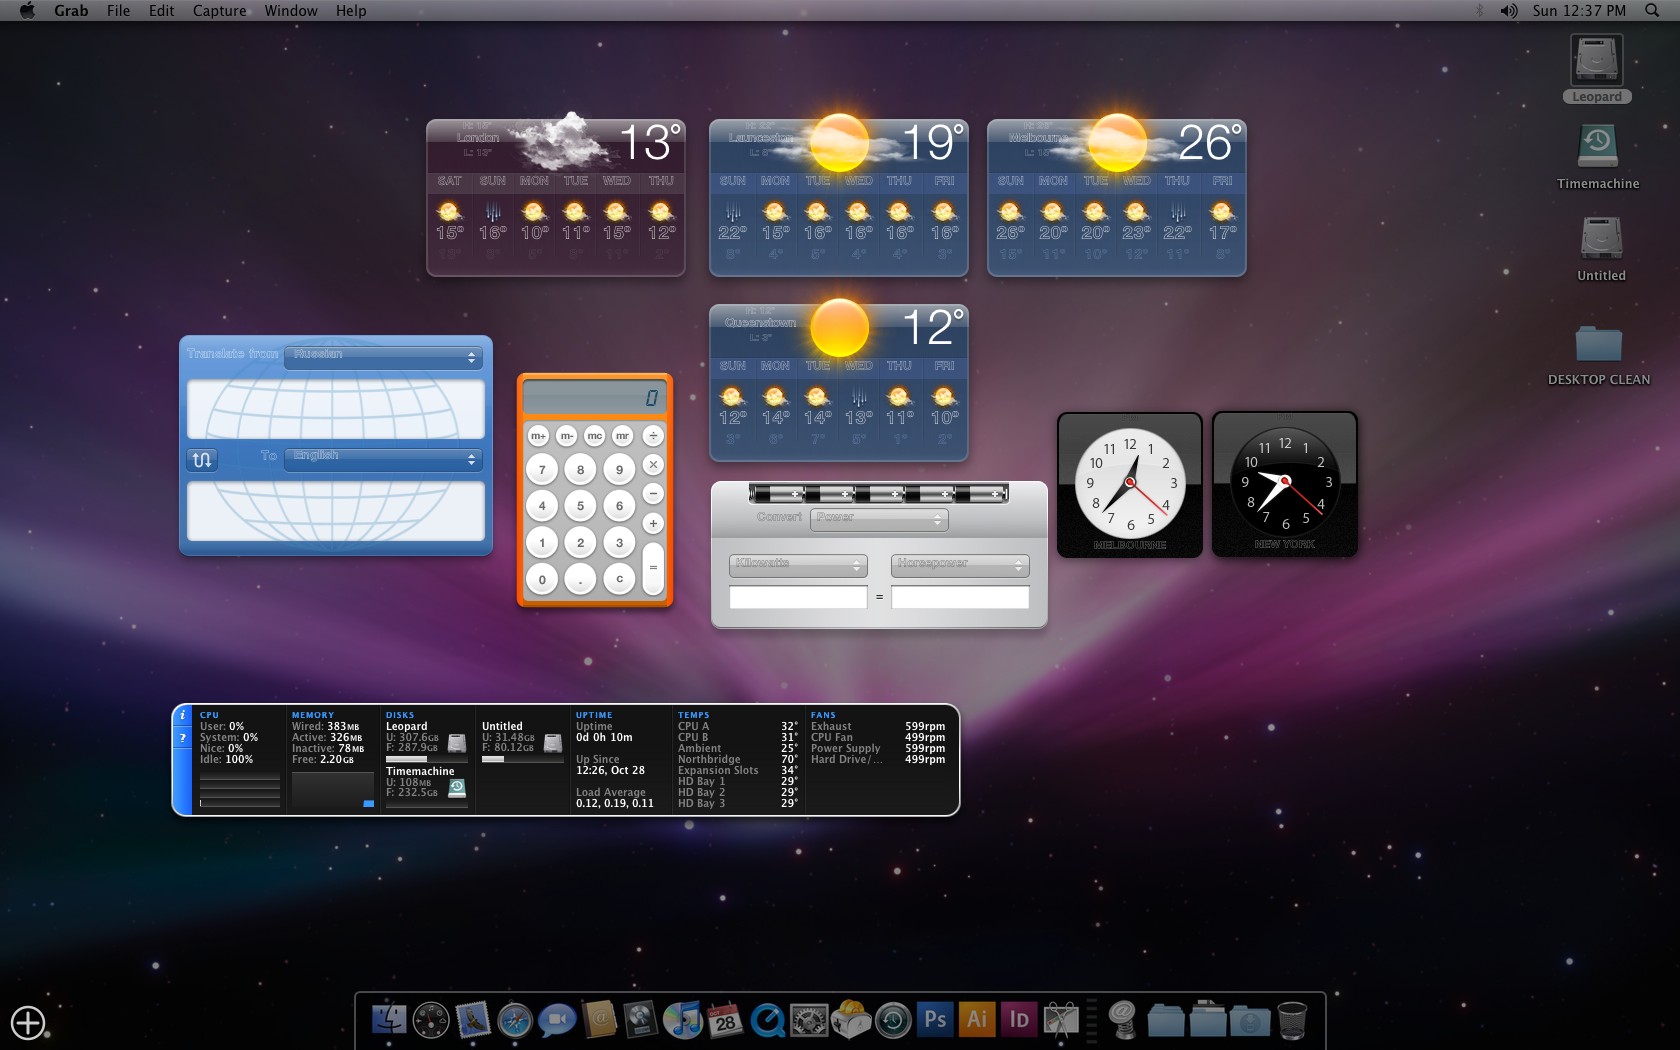Expand the 'Translate from' Russian dropdown

(383, 357)
